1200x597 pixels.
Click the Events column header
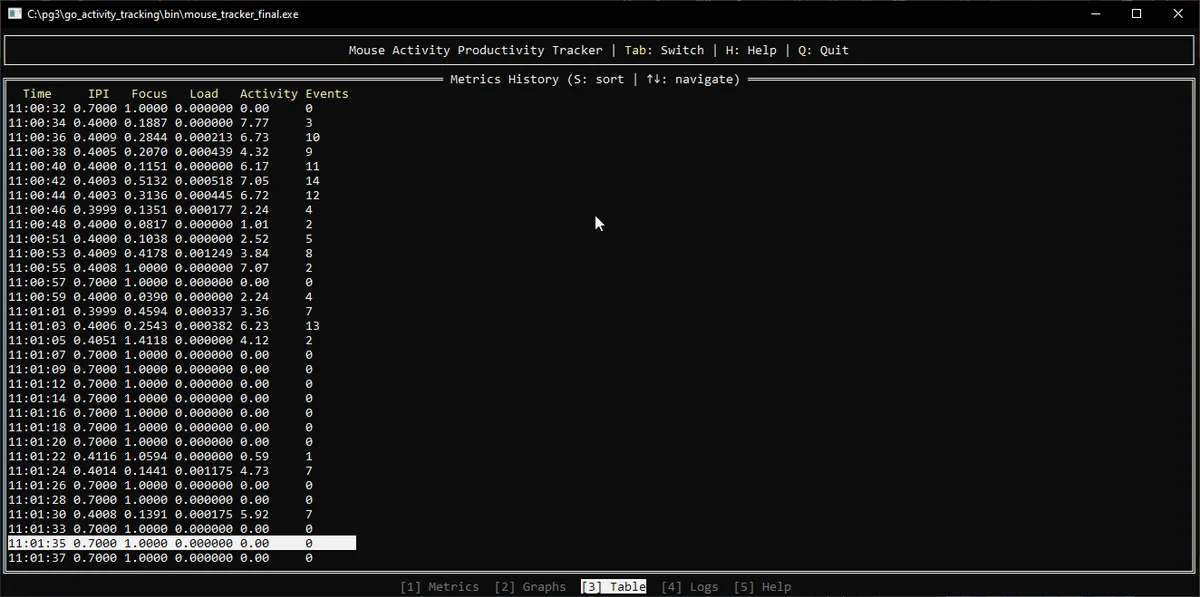327,94
